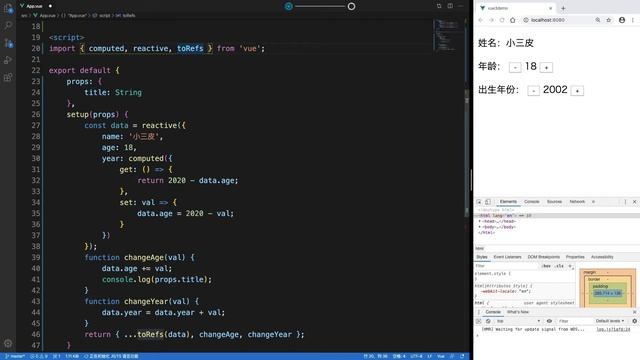Close the console drawer
Image resolution: width=640 pixels, height=360 pixels.
pos(635,312)
